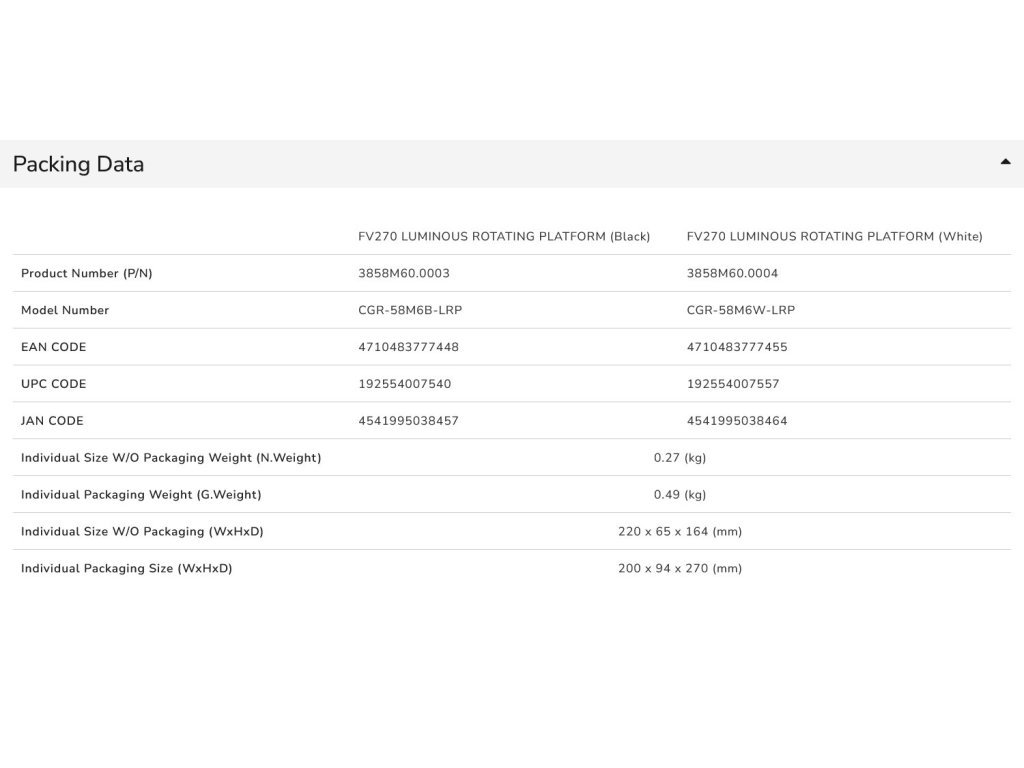Click the 0.27 (kg) net weight value
This screenshot has width=1024, height=768.
click(680, 458)
